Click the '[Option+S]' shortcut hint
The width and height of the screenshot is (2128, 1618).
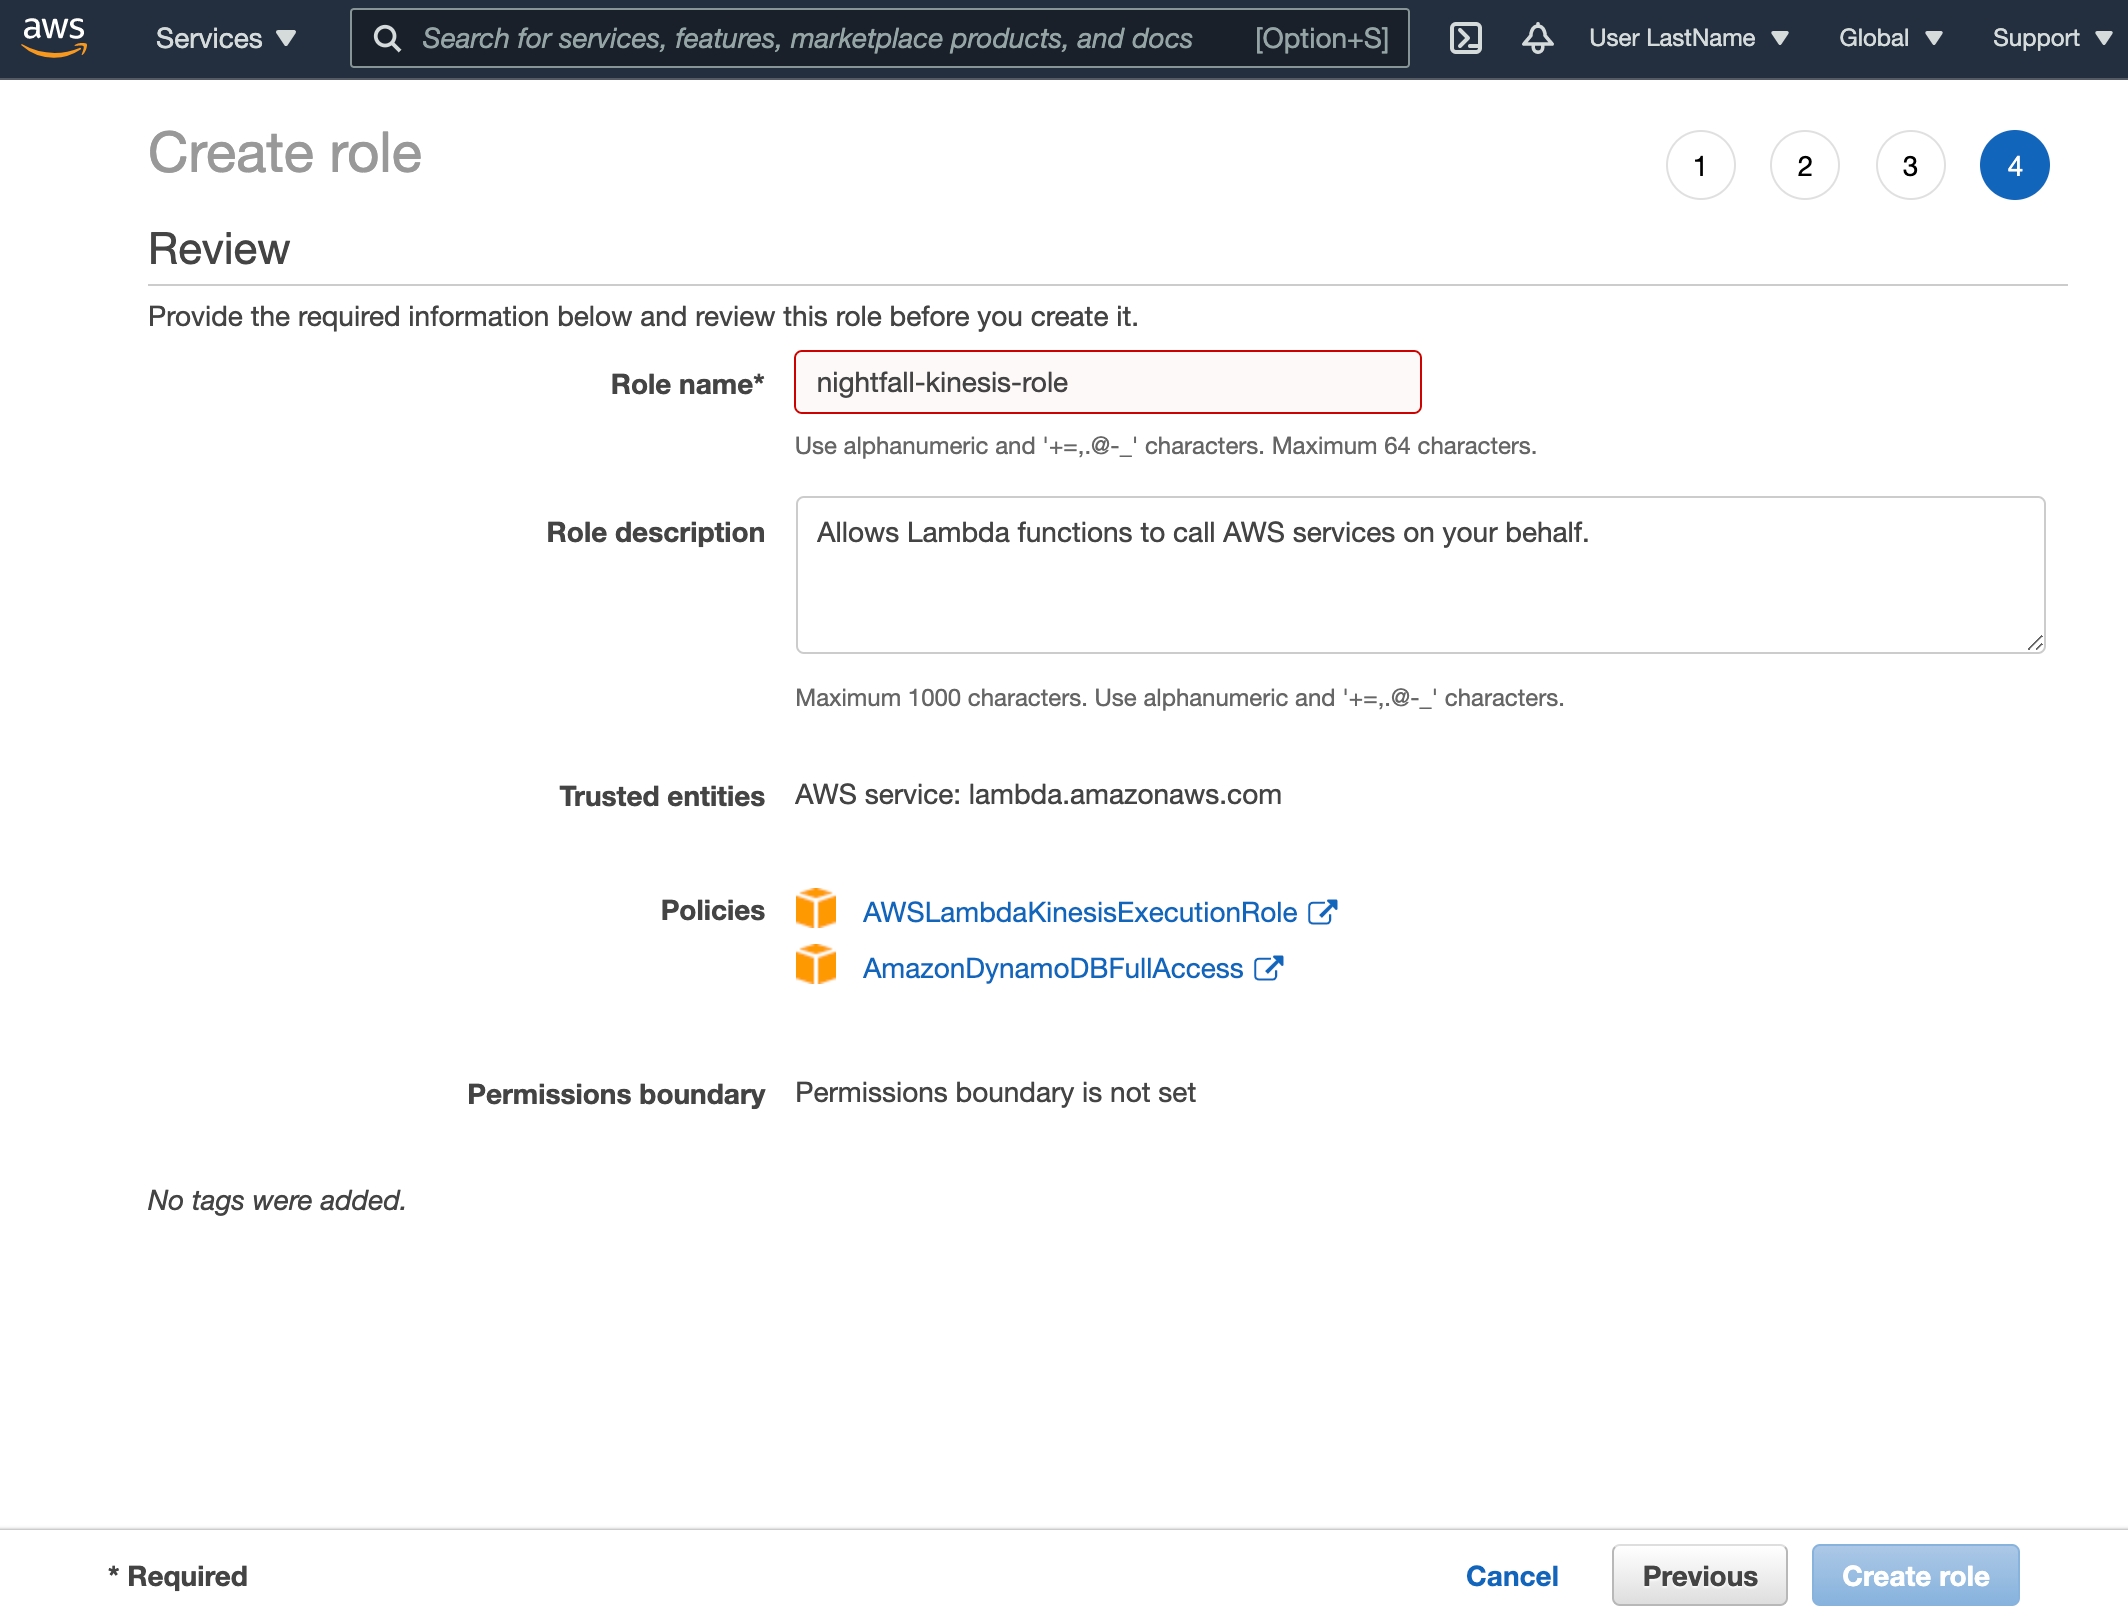(x=1322, y=38)
